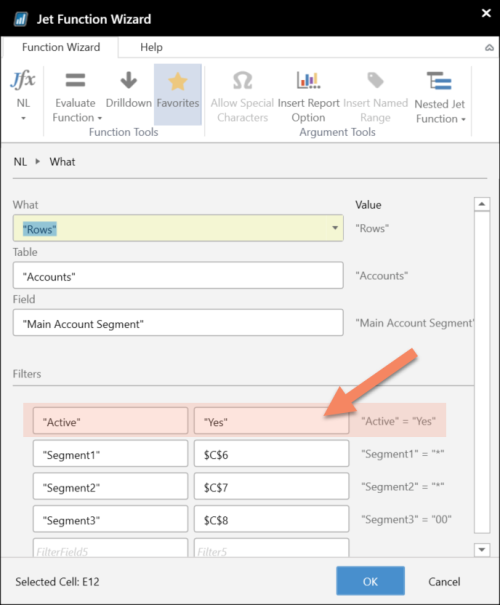
Task: Click the "Accounts" Table input field
Action: pyautogui.click(x=178, y=275)
